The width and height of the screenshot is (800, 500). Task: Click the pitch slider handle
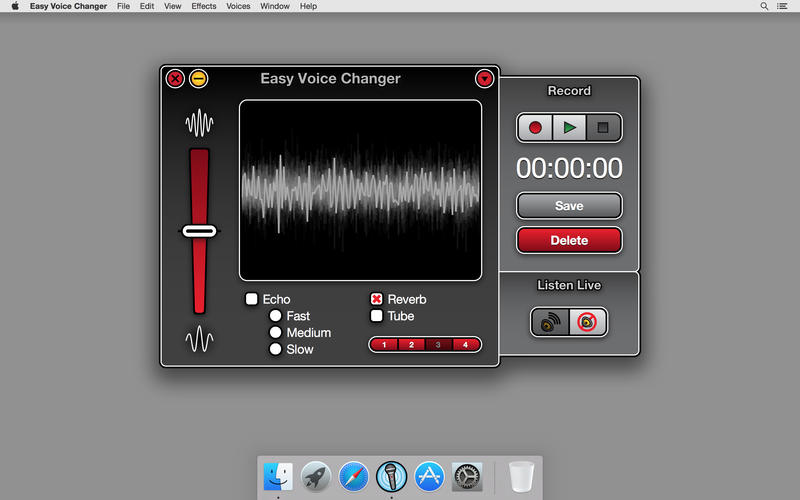pyautogui.click(x=199, y=231)
